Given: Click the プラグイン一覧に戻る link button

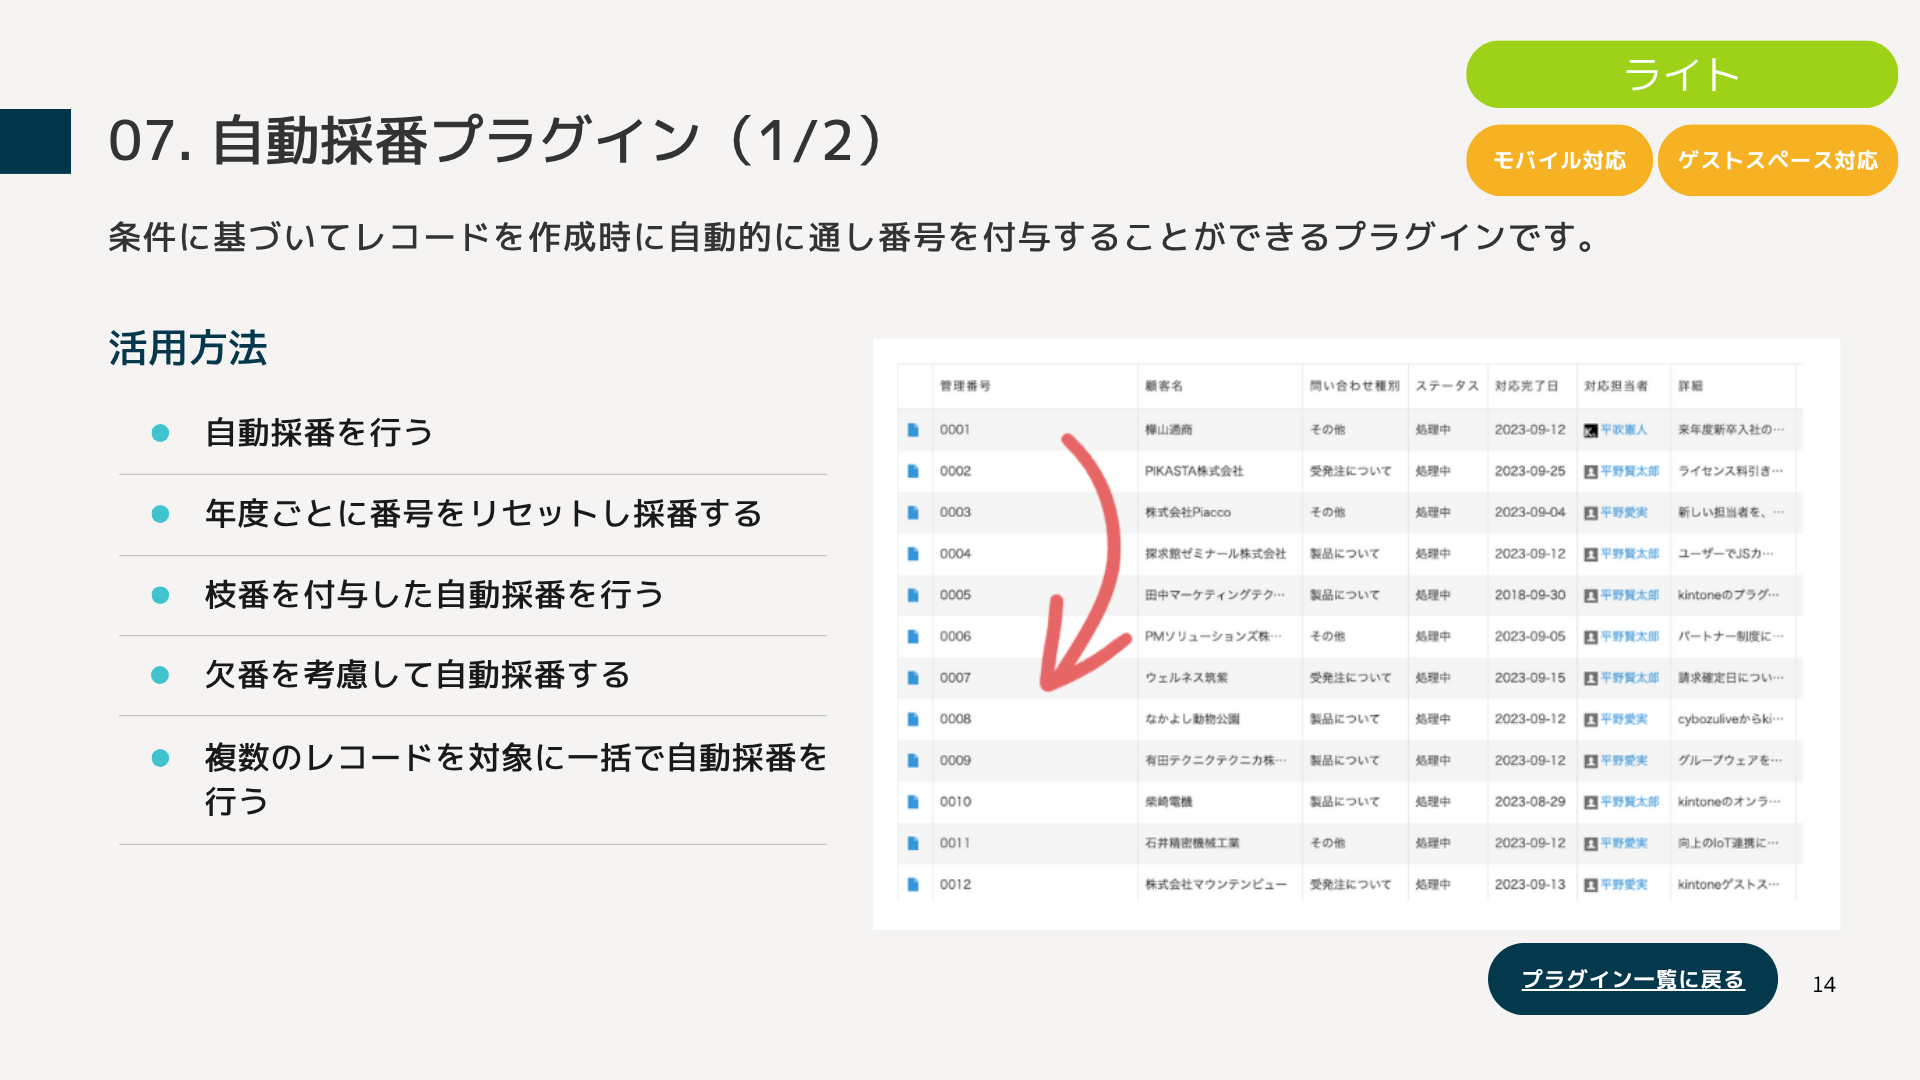Looking at the screenshot, I should click(1632, 979).
